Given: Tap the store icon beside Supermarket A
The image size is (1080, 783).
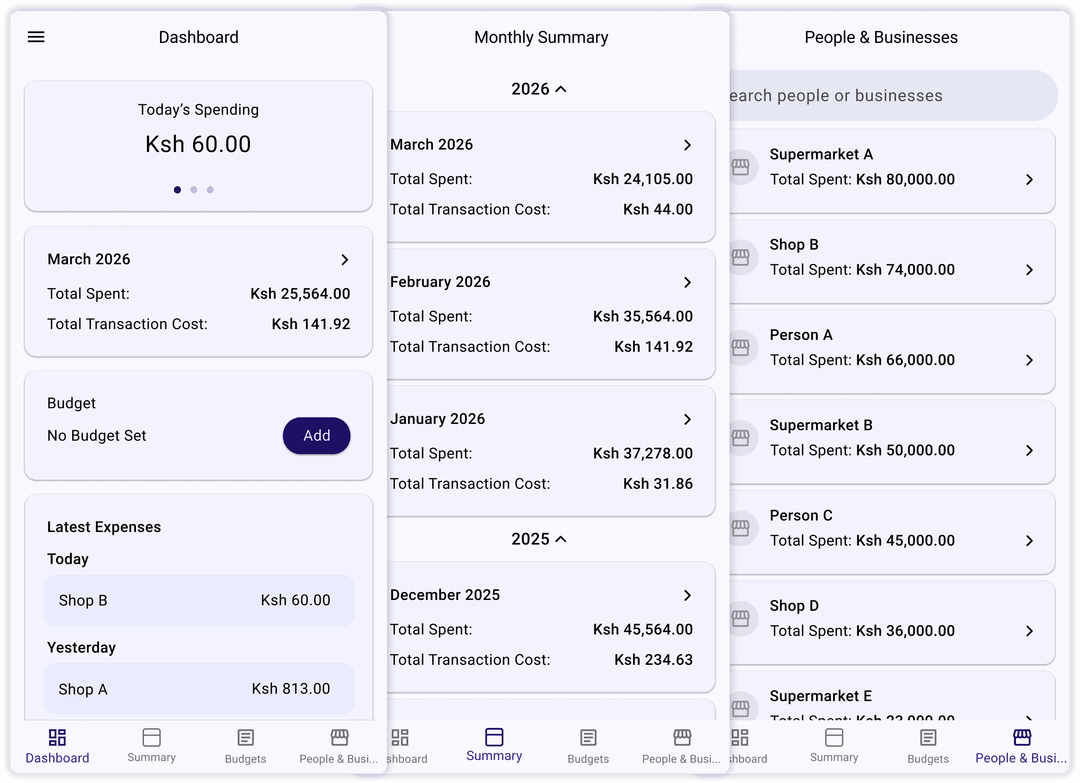Looking at the screenshot, I should 740,167.
